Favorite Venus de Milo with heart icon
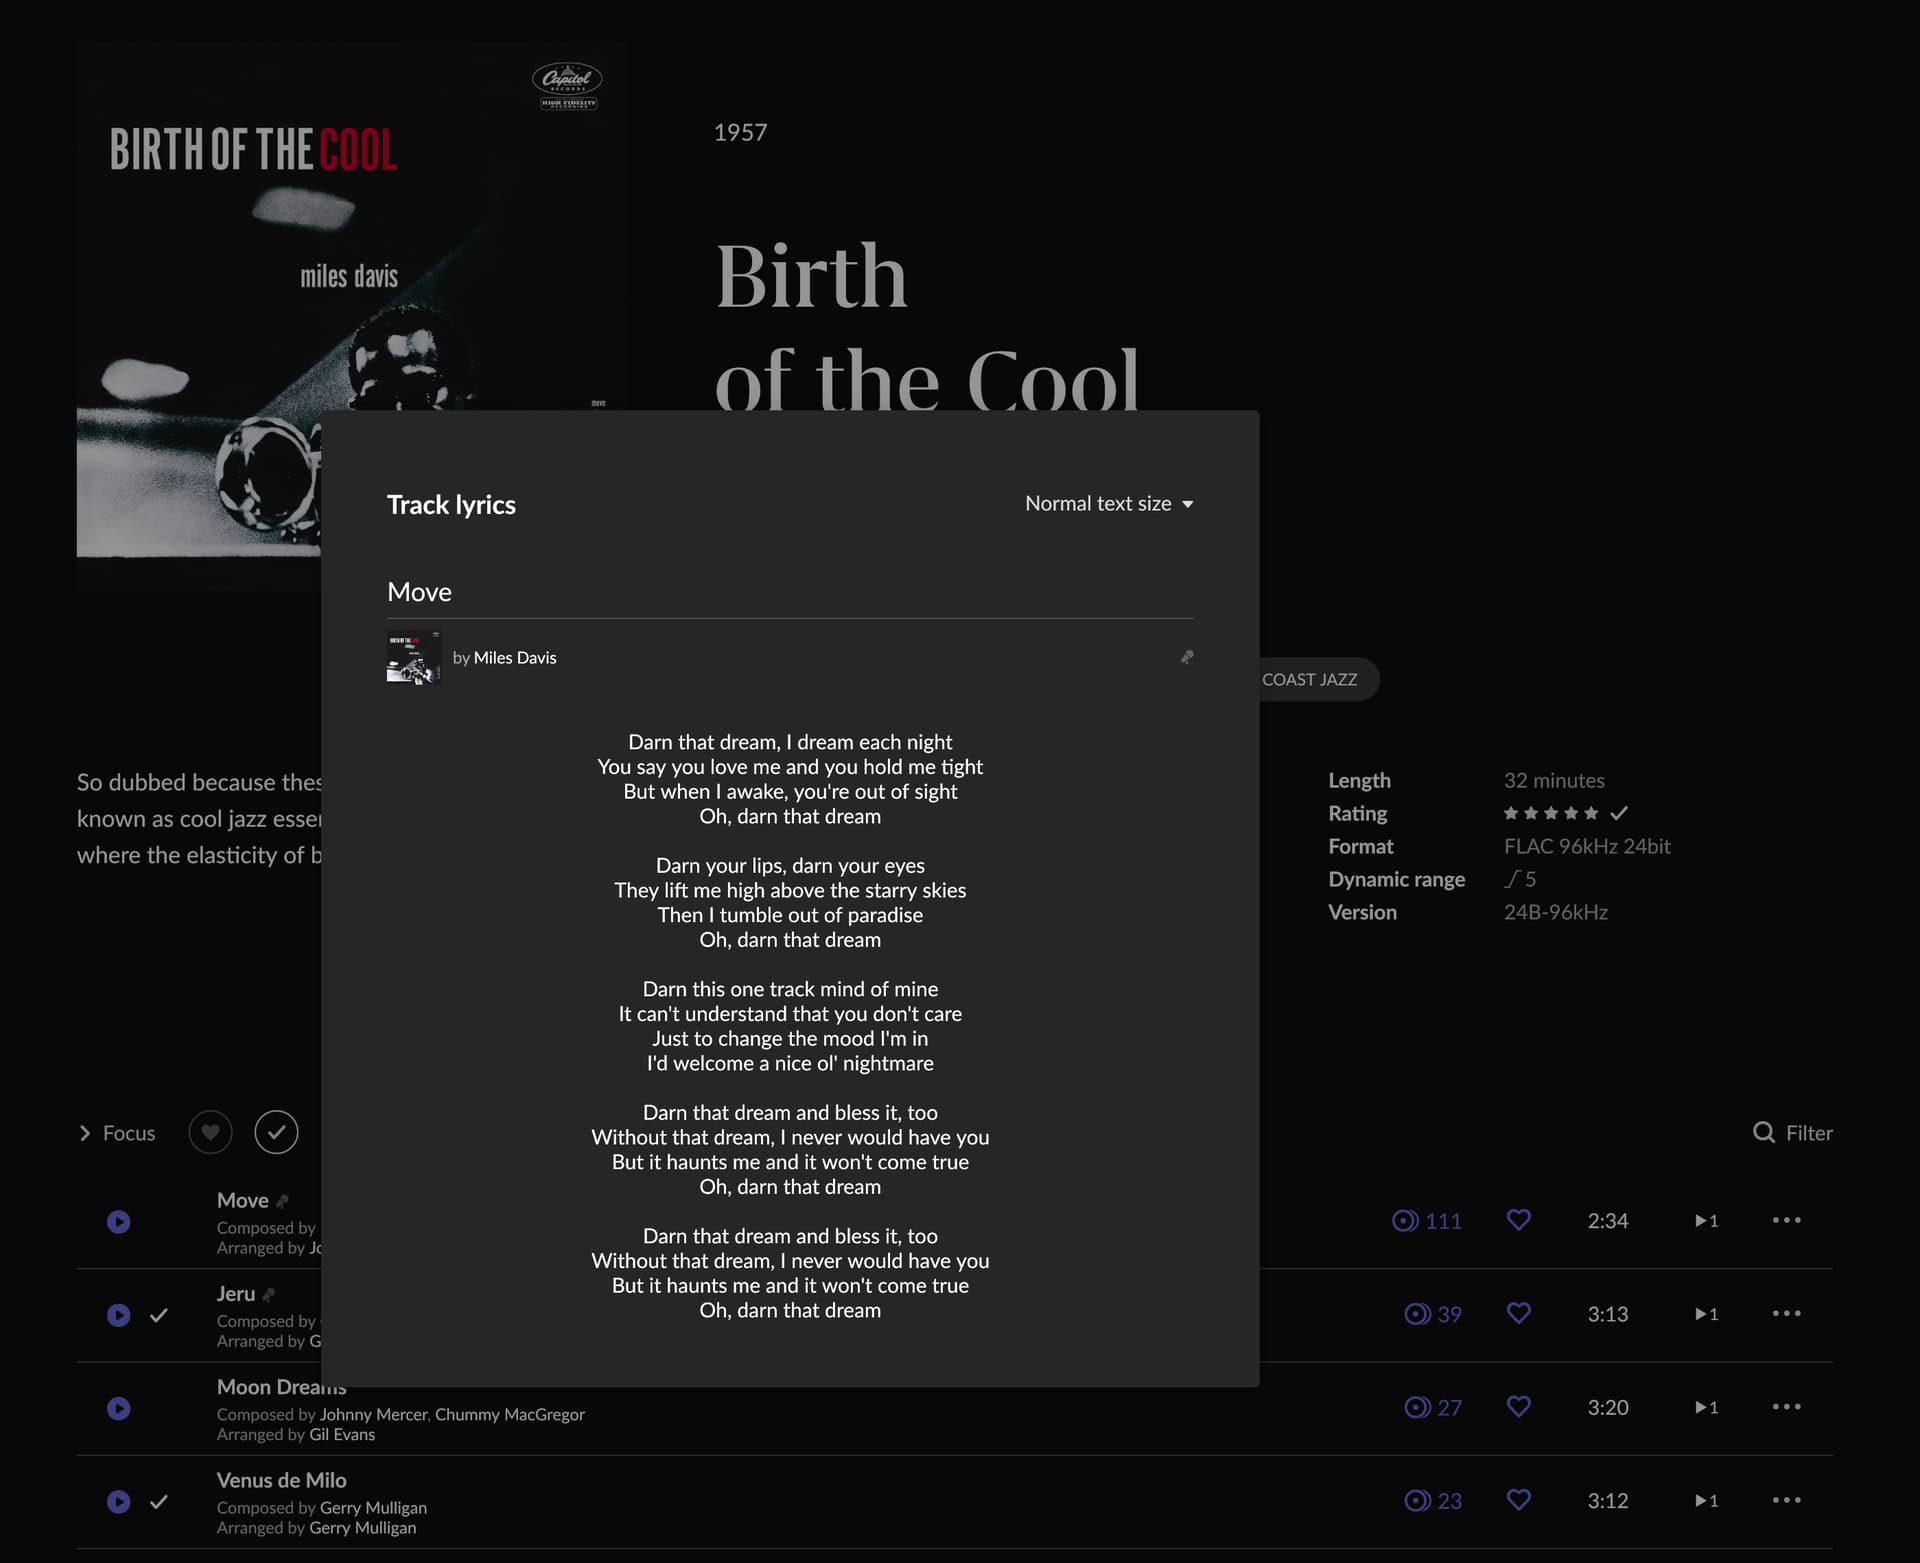 [1518, 1500]
